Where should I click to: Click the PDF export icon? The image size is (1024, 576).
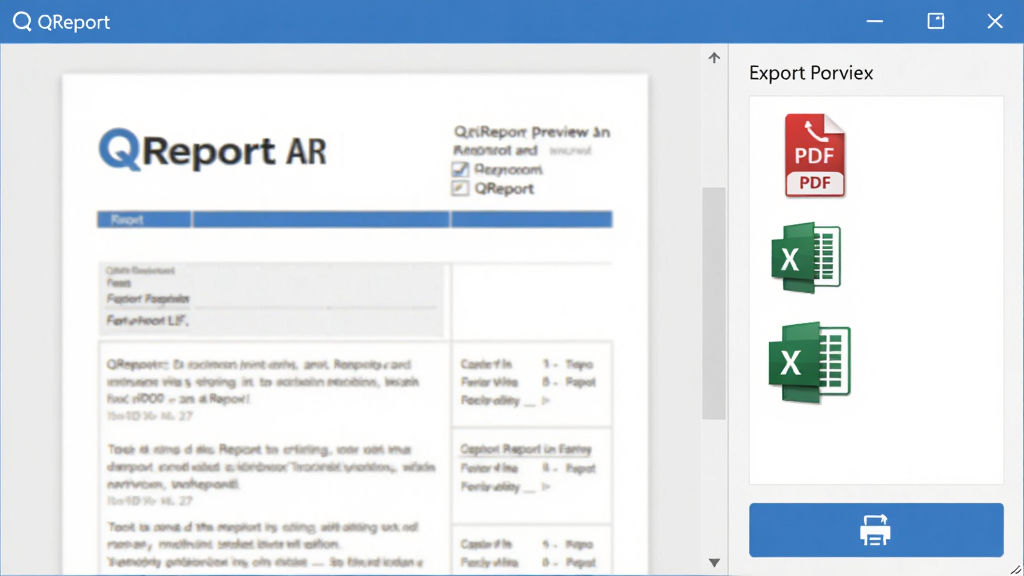[x=814, y=155]
